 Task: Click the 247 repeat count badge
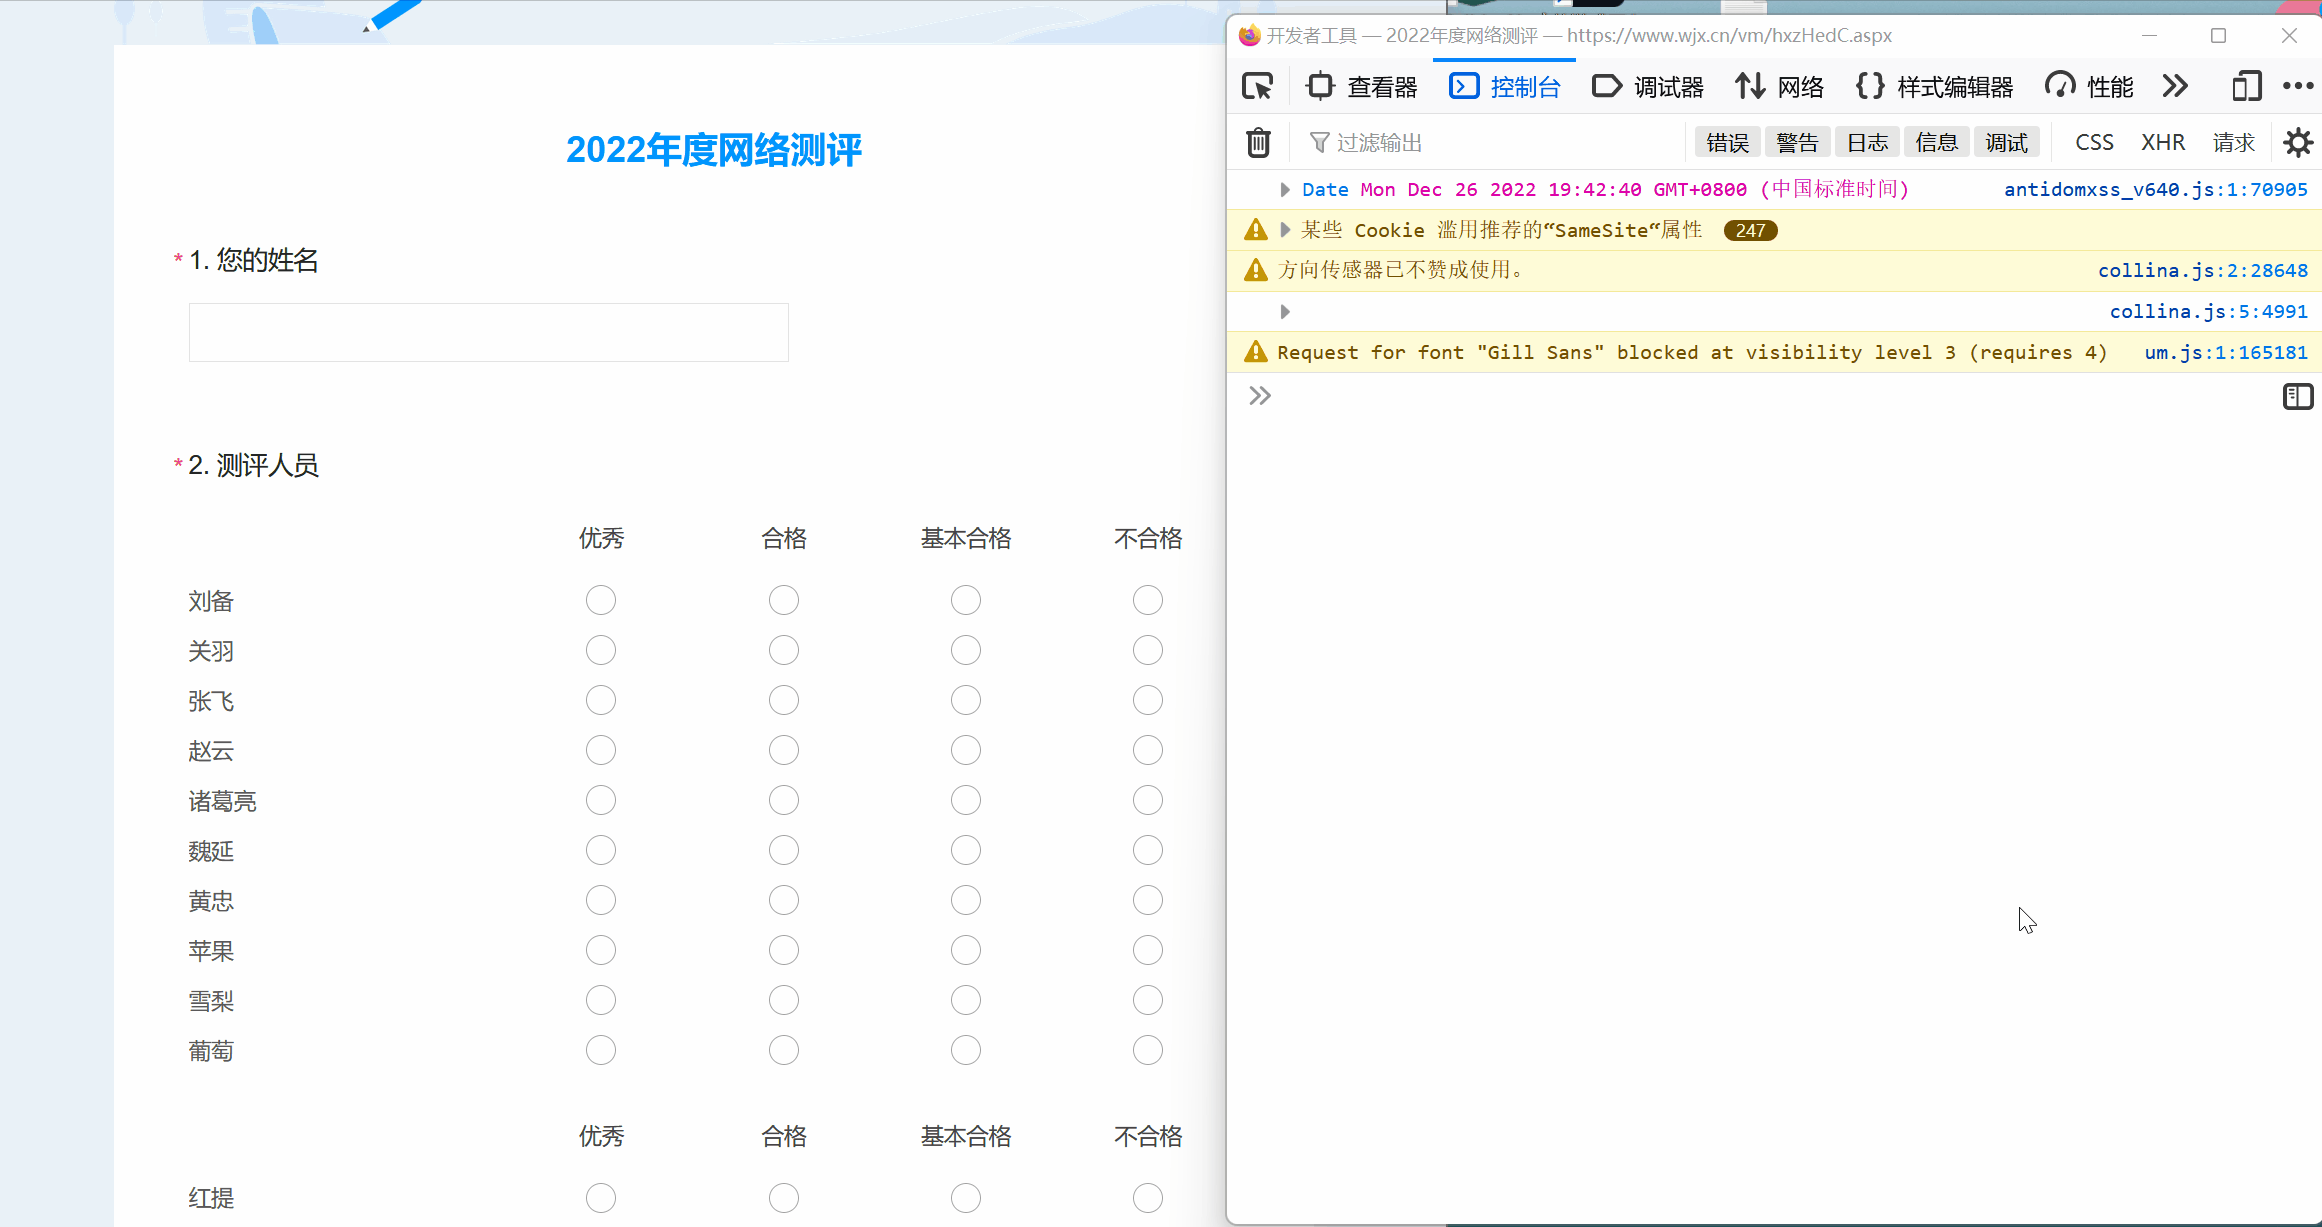1750,231
